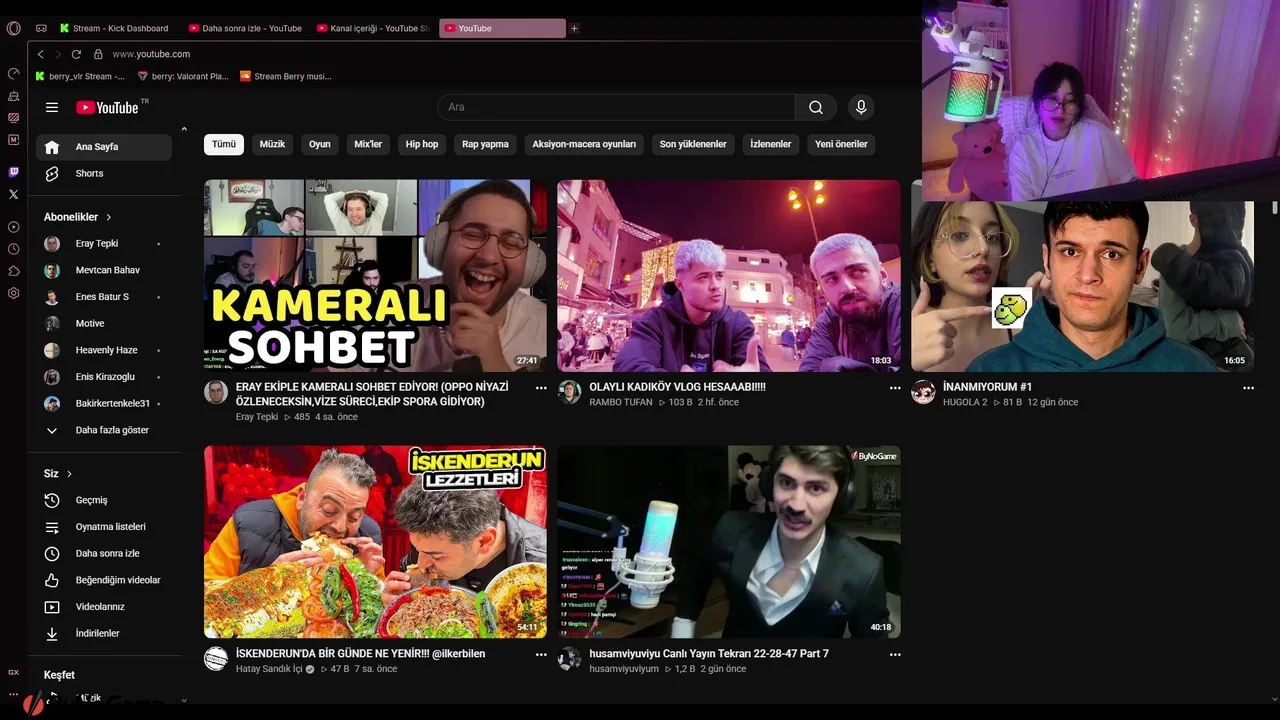The height and width of the screenshot is (720, 1280).
Task: Open Videolarınız in sidebar
Action: [x=104, y=607]
